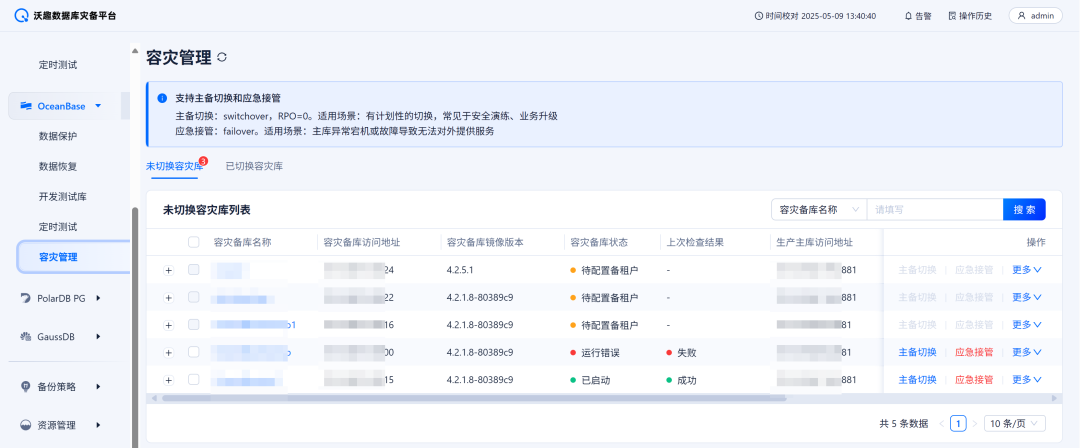Open 更多 menu for the 已启动 row
Image resolution: width=1080 pixels, height=448 pixels.
pos(1026,380)
